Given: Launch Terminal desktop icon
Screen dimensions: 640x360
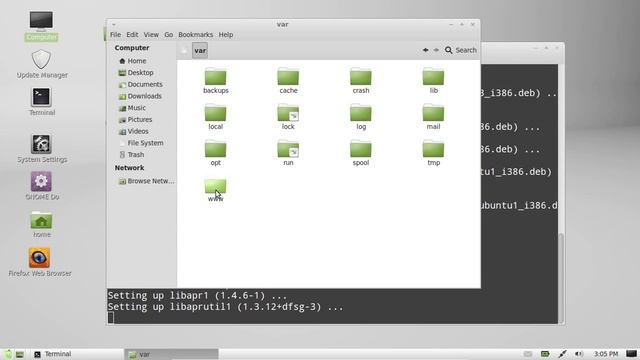Looking at the screenshot, I should (42, 102).
